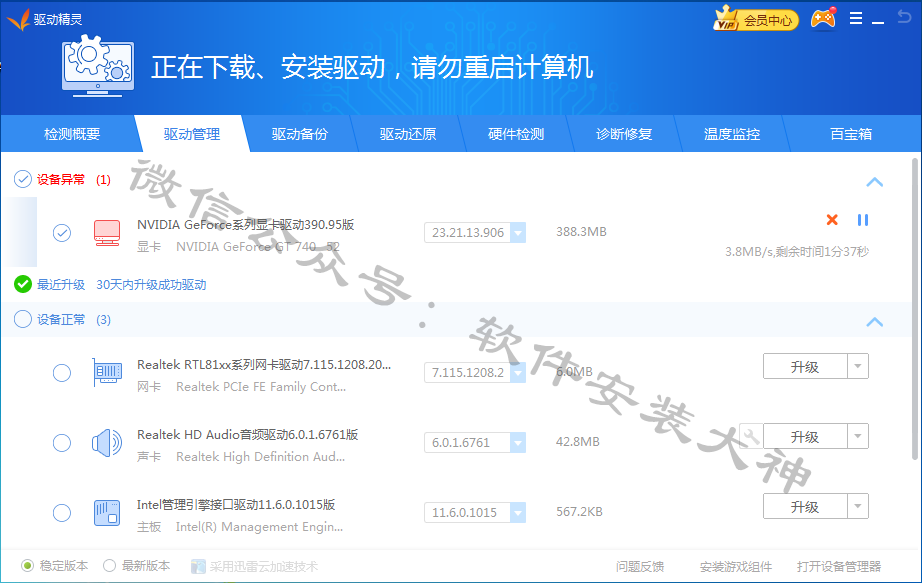Switch to the 诊断修复 tab
Image resolution: width=922 pixels, height=583 pixels.
point(624,134)
